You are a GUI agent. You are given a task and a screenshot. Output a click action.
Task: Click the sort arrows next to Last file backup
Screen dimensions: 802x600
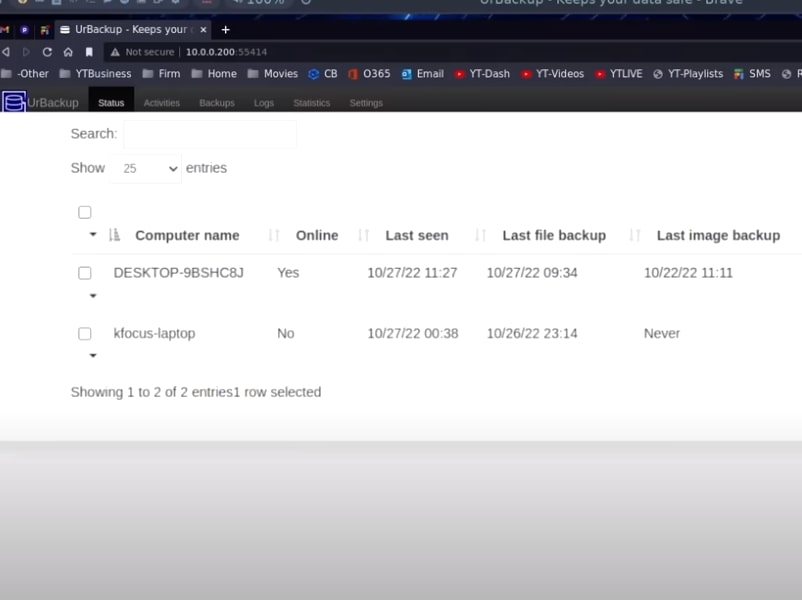tap(481, 235)
